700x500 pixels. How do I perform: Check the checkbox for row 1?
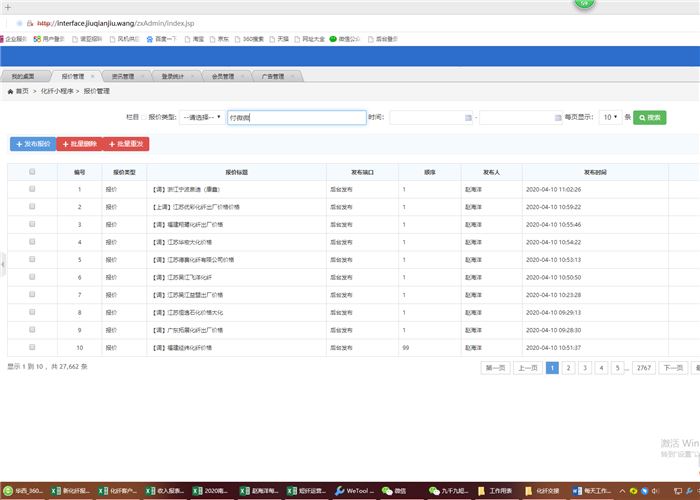click(32, 189)
